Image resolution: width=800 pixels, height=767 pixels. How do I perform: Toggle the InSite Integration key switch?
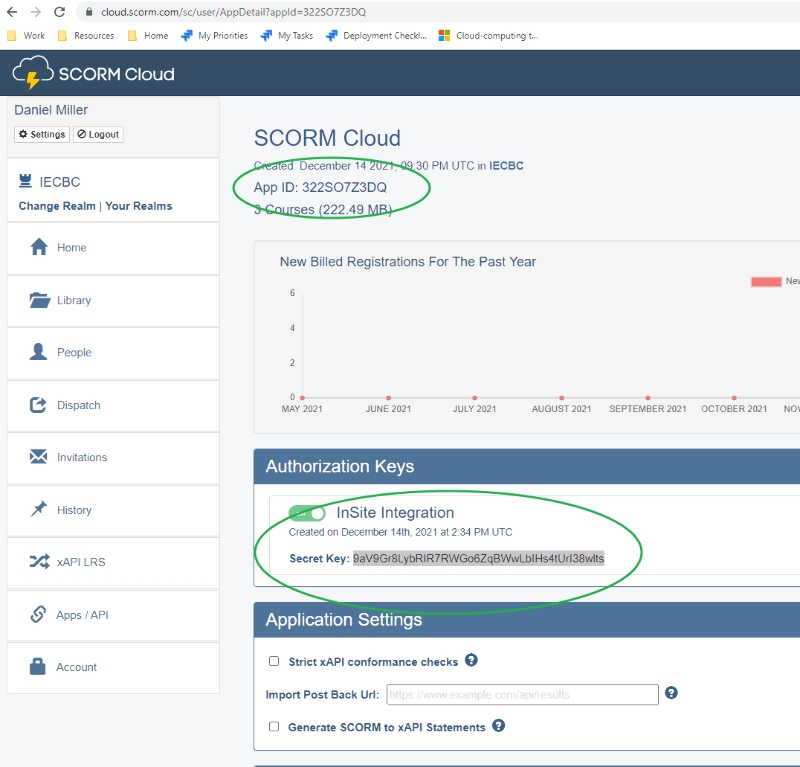tap(307, 513)
